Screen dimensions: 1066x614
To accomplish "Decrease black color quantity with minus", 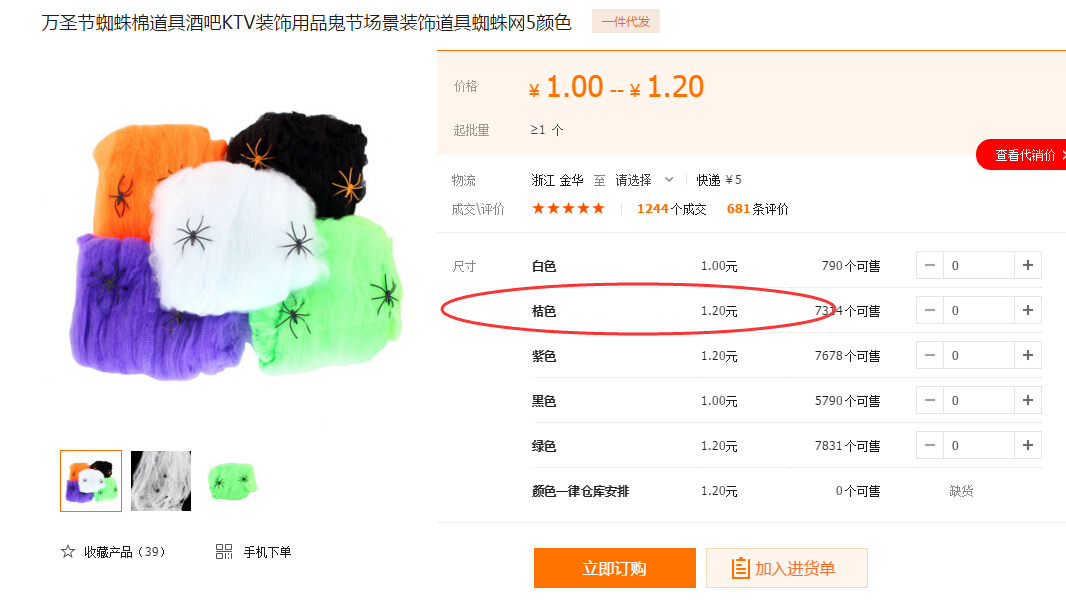I will (929, 400).
